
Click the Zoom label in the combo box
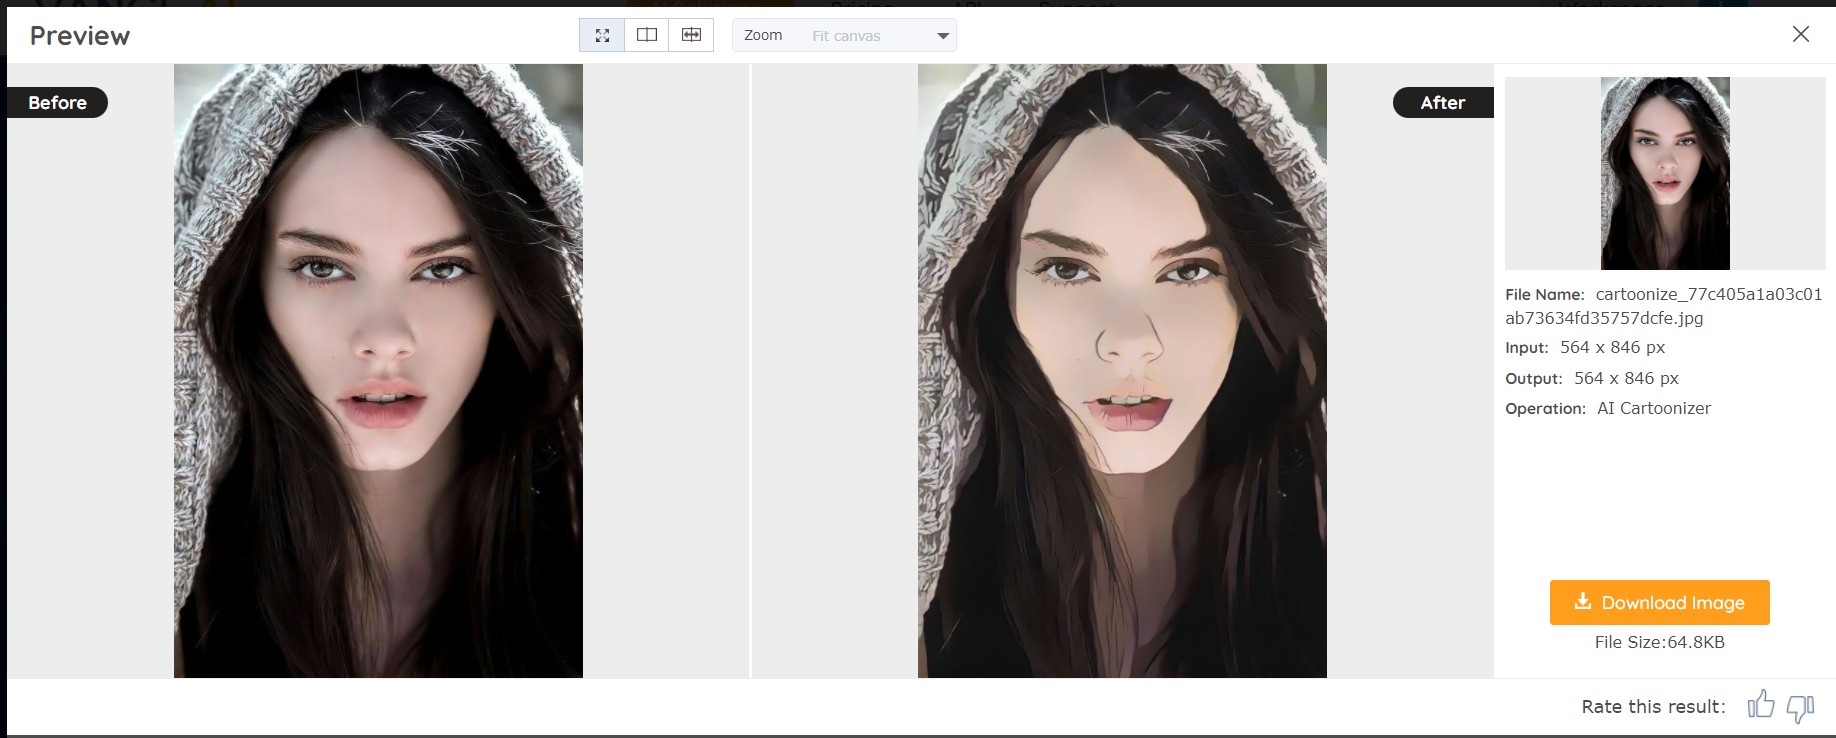763,35
